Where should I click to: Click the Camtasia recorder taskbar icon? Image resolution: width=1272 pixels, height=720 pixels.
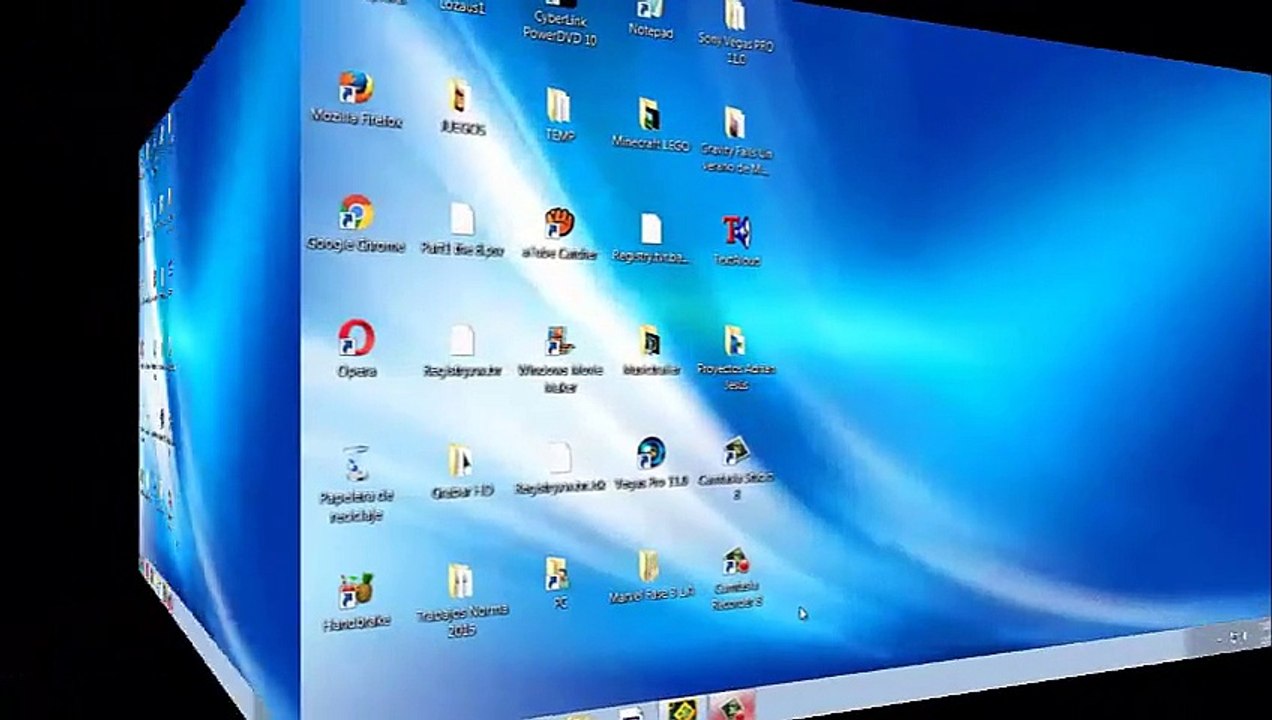click(732, 709)
